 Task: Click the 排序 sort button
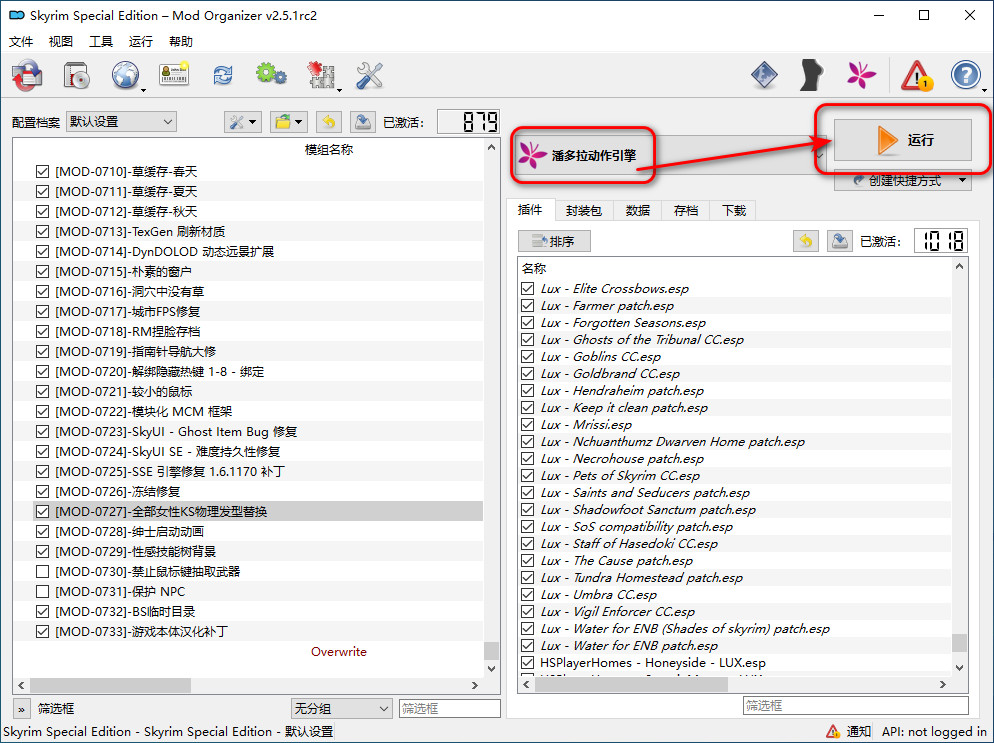click(554, 241)
